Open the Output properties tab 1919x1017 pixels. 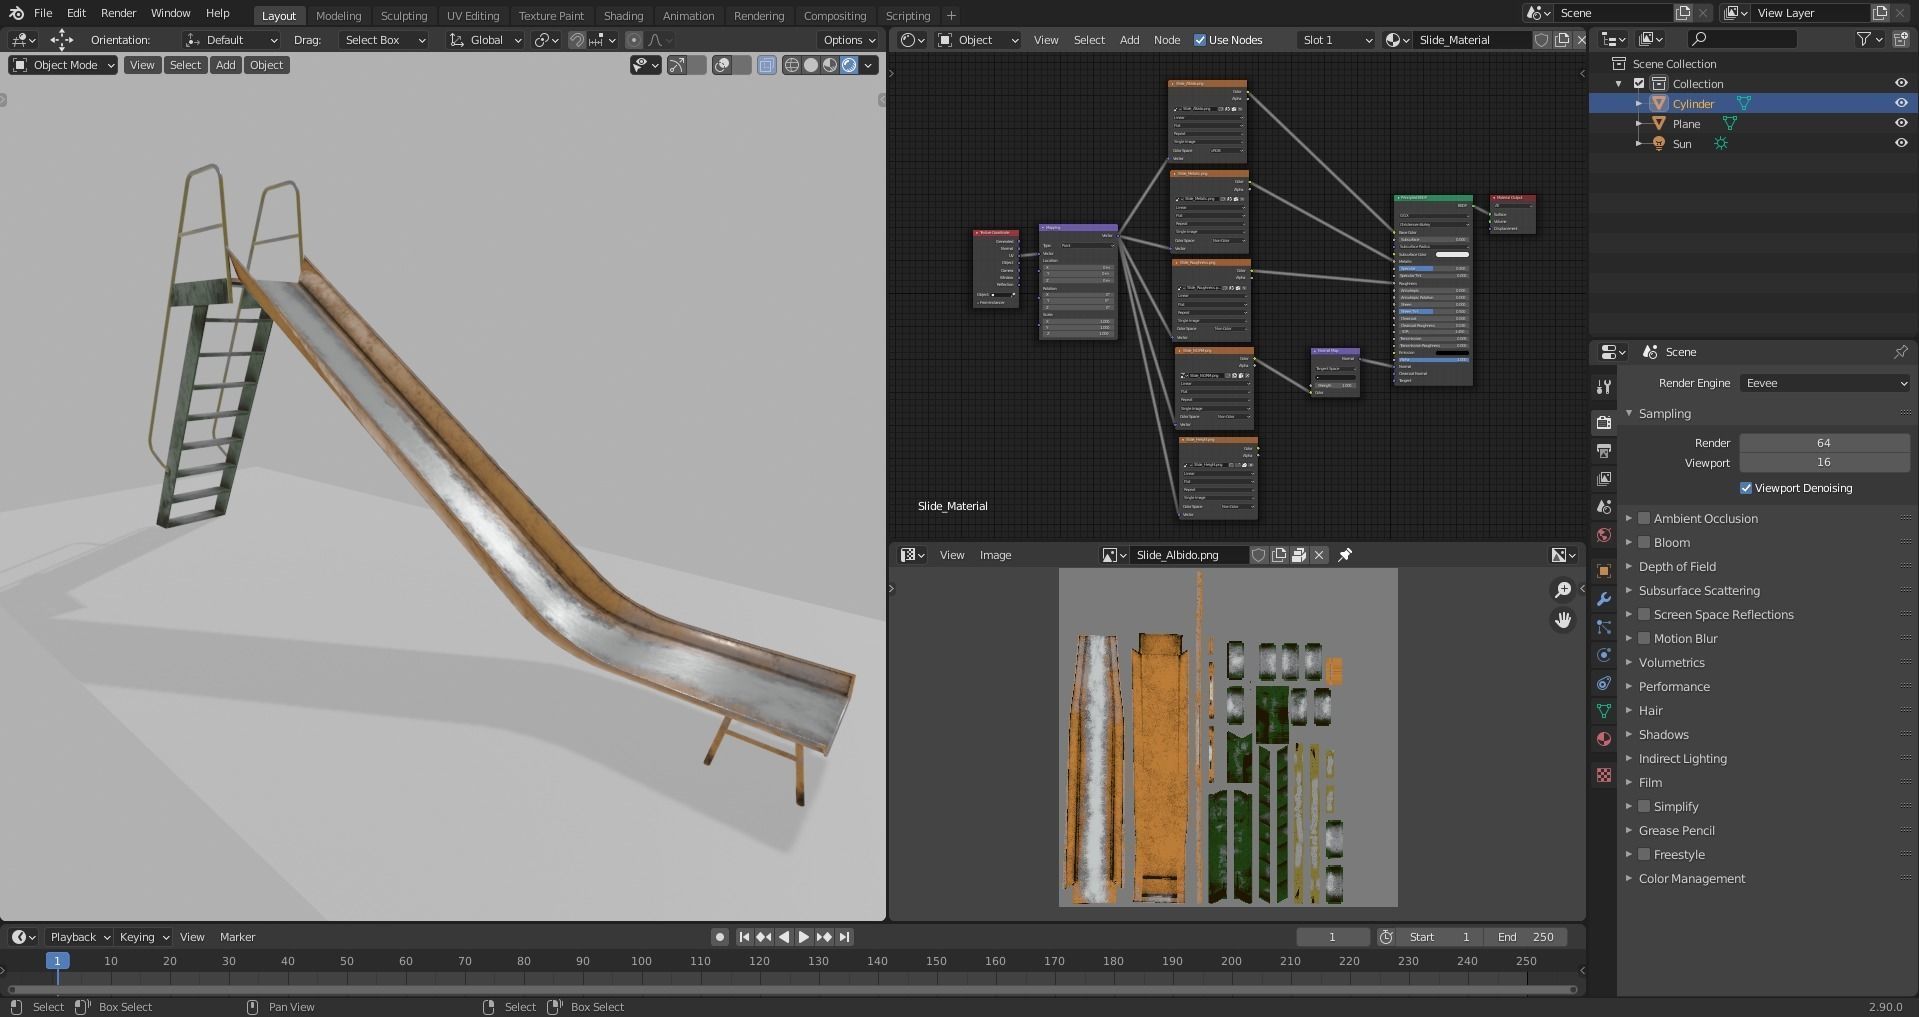coord(1604,451)
